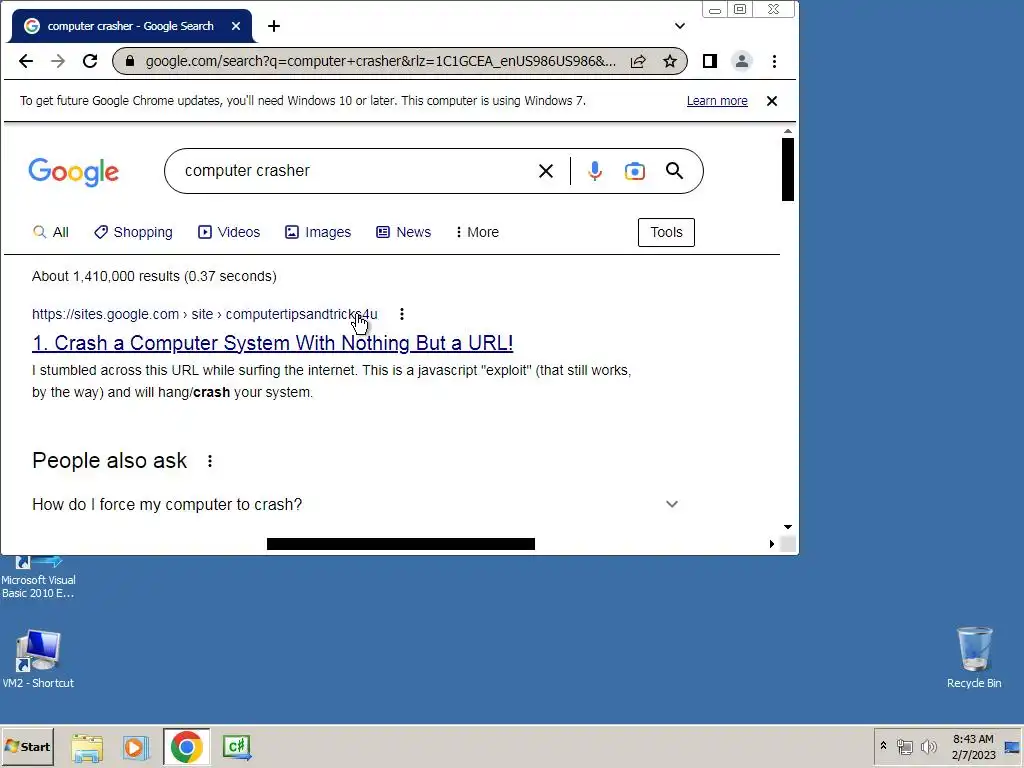Dismiss the Chrome update notification bar
Image resolution: width=1024 pixels, height=768 pixels.
[x=772, y=101]
